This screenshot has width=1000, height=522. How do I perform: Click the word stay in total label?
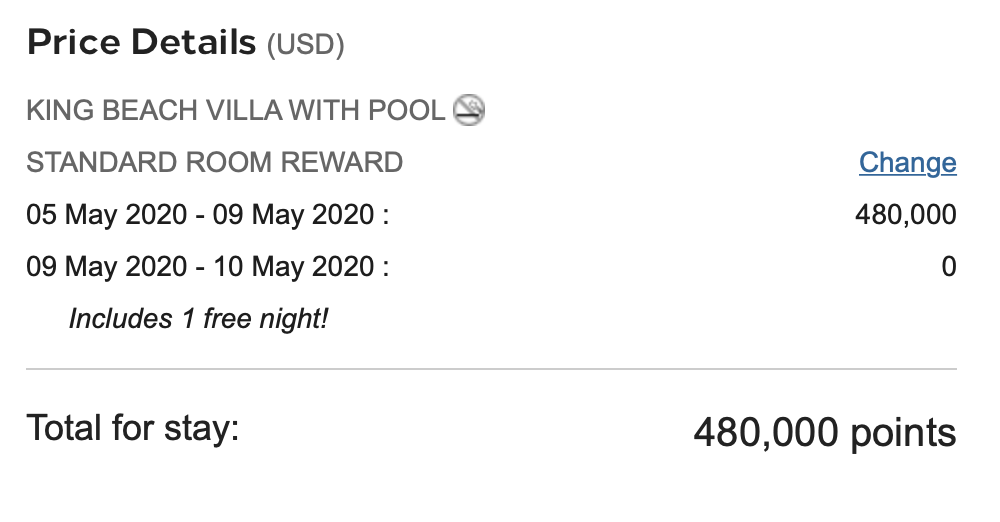(x=201, y=429)
